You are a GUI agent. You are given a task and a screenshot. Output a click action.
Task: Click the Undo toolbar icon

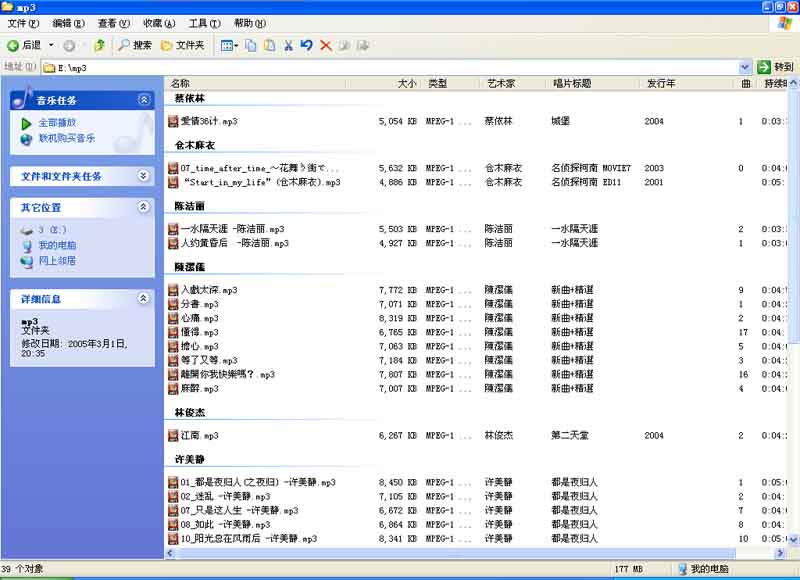coord(307,45)
